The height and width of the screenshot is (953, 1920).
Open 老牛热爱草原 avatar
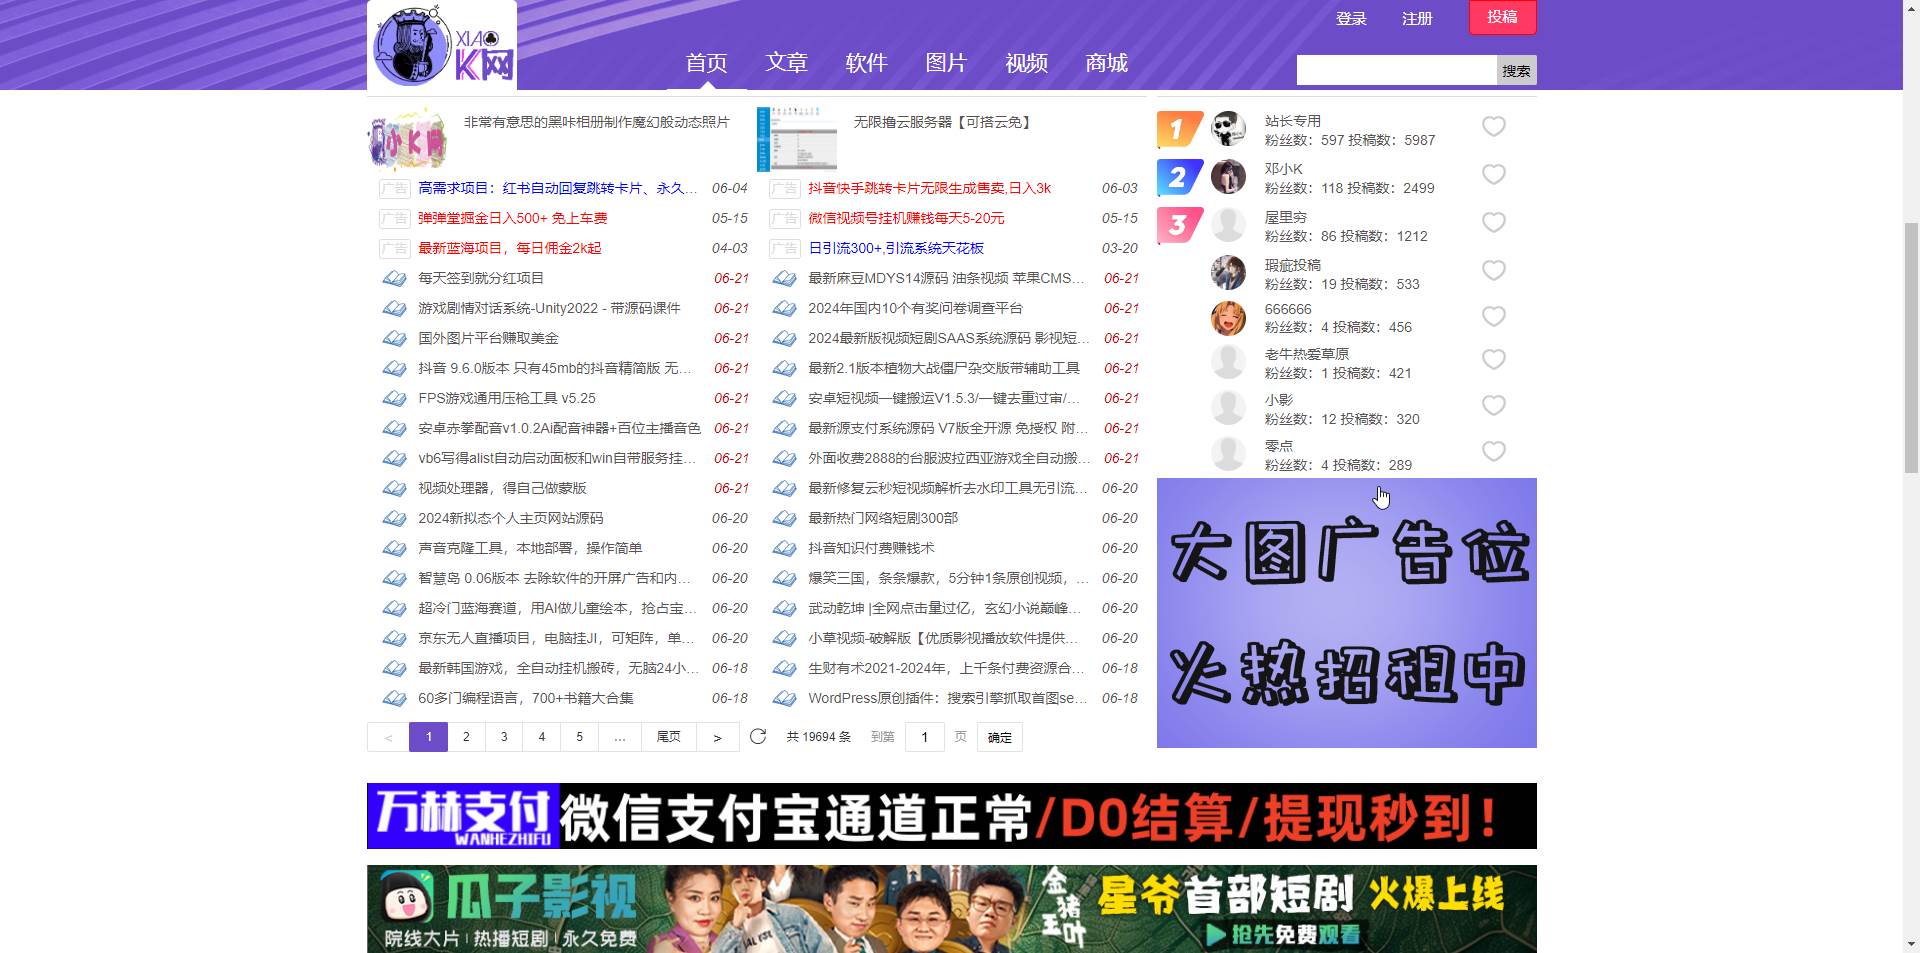tap(1228, 362)
